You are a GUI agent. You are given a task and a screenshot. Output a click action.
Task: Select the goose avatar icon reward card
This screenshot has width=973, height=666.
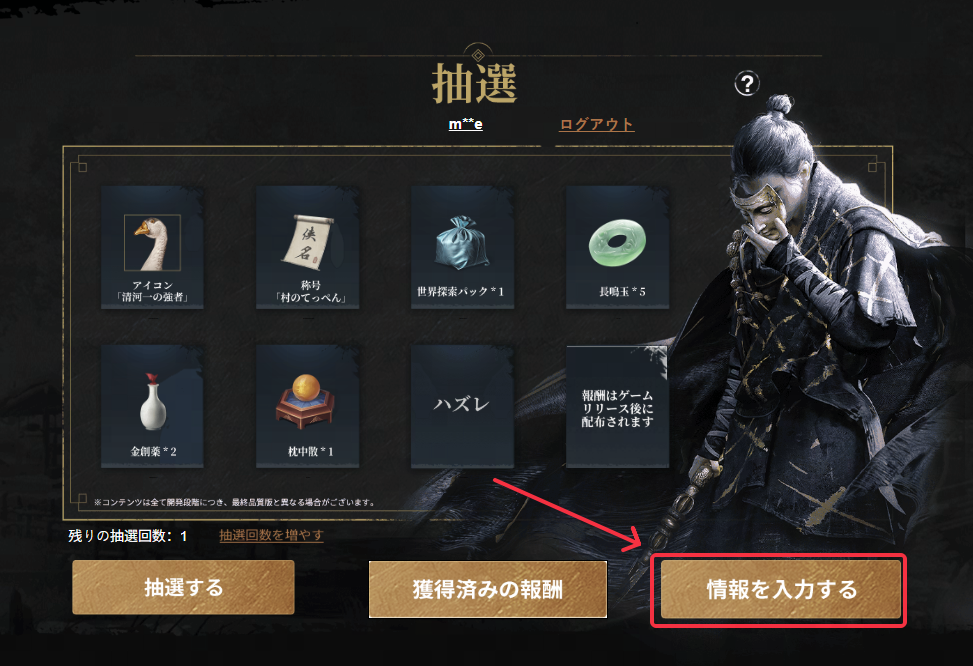pos(153,247)
